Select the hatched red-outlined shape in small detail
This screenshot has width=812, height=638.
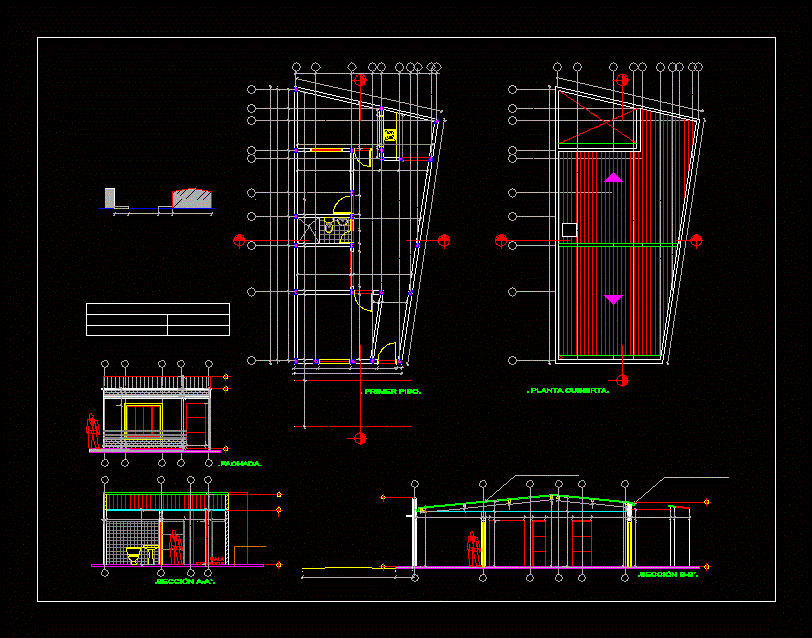pos(191,198)
